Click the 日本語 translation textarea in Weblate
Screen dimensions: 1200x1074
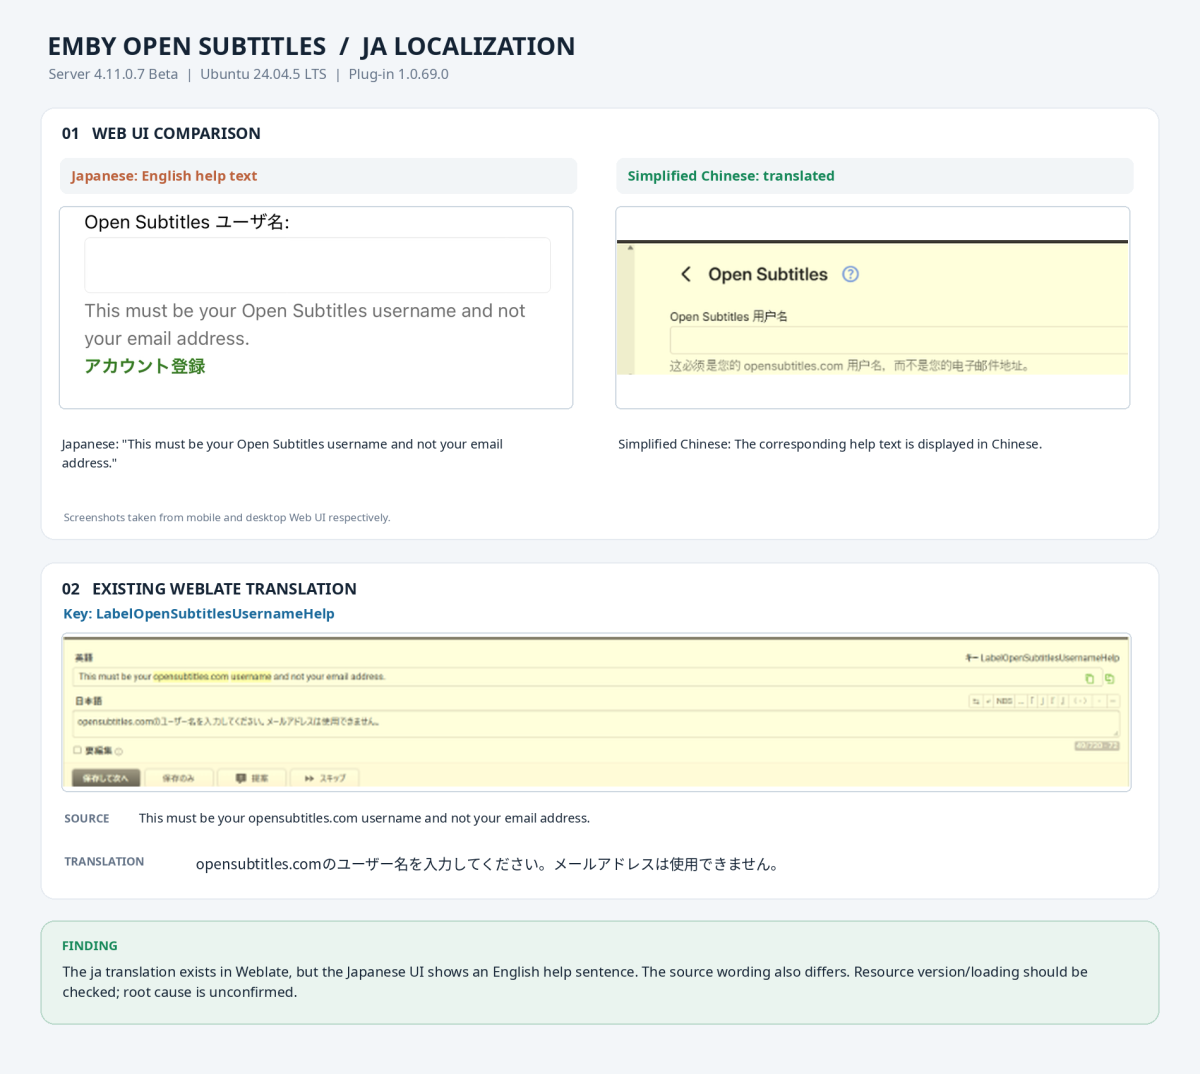tap(597, 723)
